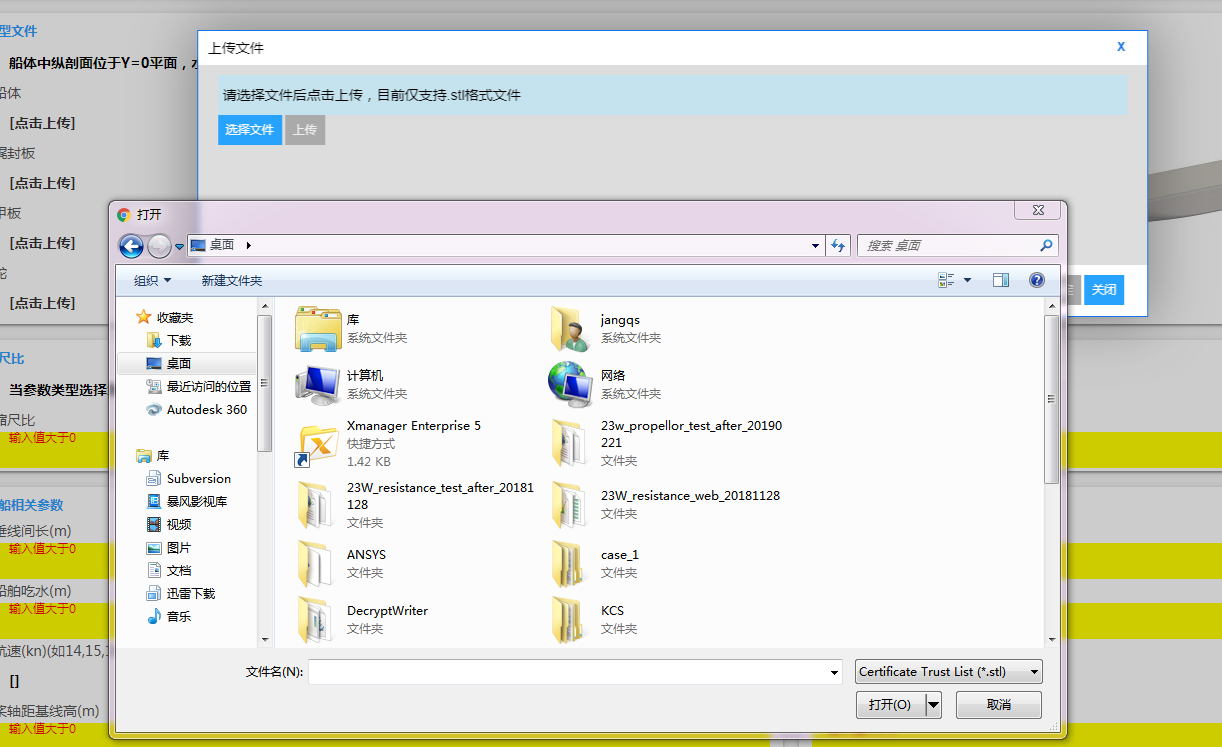Toggle the preview pane icon

pyautogui.click(x=1000, y=281)
